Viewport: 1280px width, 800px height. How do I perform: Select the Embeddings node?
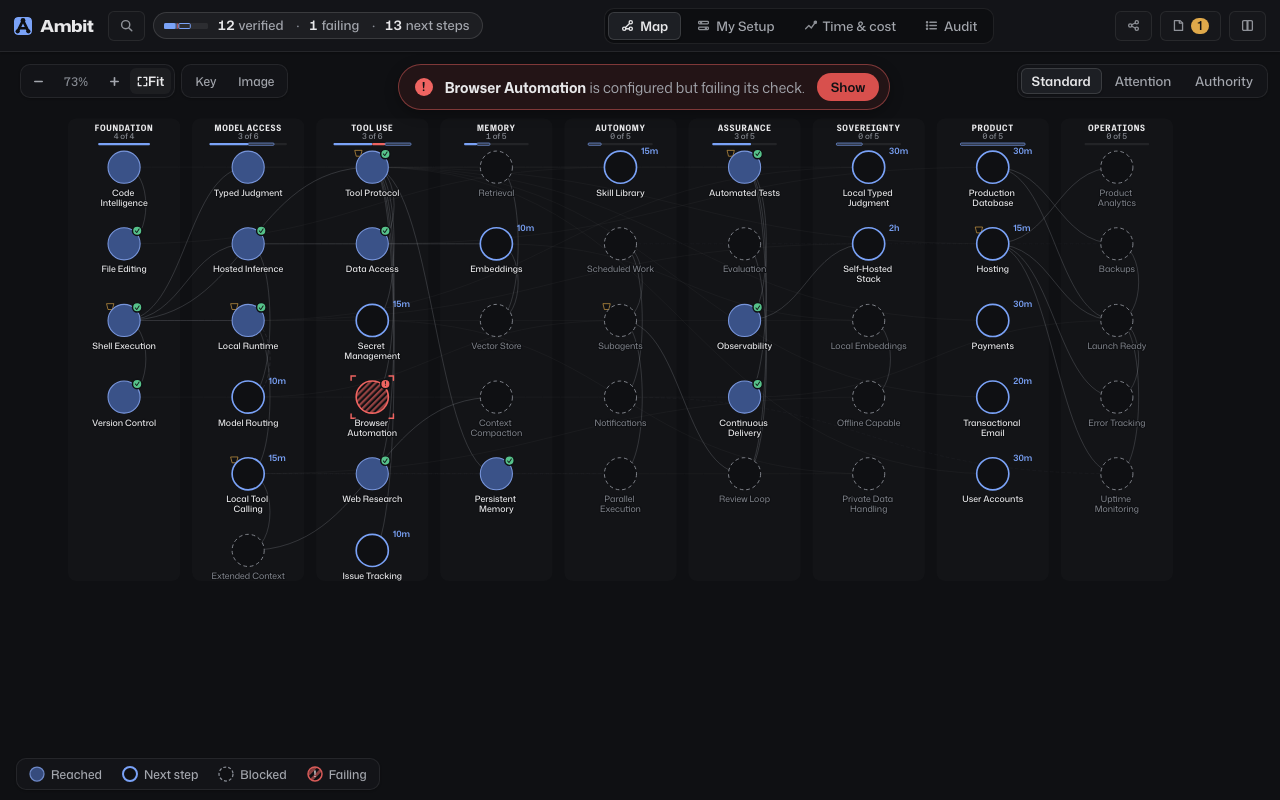pos(496,244)
